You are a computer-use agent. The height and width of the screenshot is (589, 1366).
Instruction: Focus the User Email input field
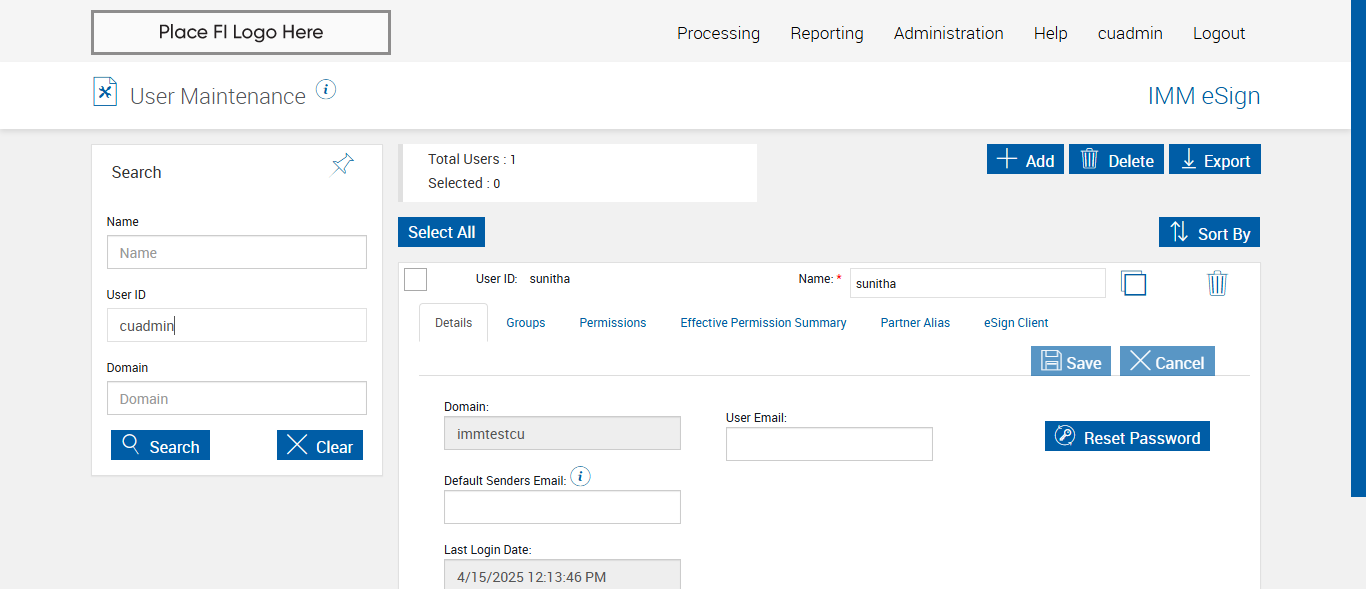[x=829, y=444]
